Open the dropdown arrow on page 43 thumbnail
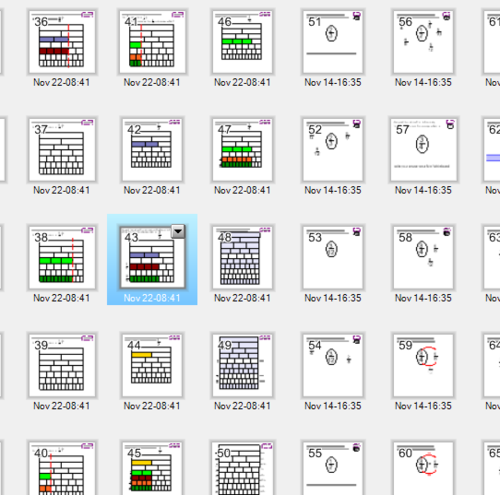Viewport: 500px width, 495px height. tap(178, 232)
